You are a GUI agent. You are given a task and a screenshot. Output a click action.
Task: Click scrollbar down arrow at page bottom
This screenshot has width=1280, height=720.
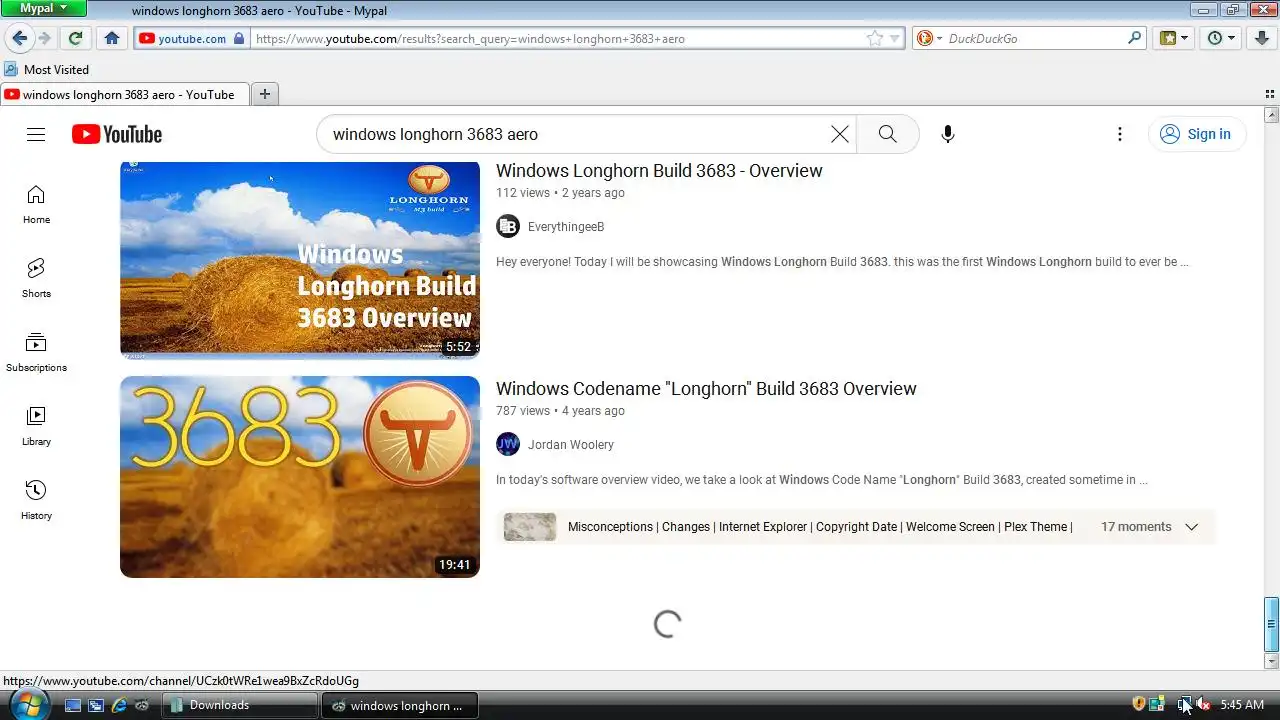click(x=1271, y=662)
